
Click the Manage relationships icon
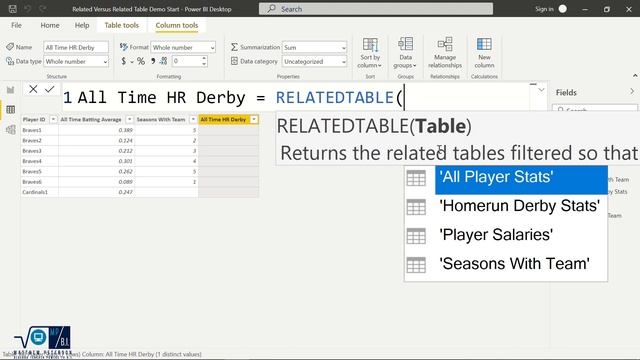coord(445,44)
